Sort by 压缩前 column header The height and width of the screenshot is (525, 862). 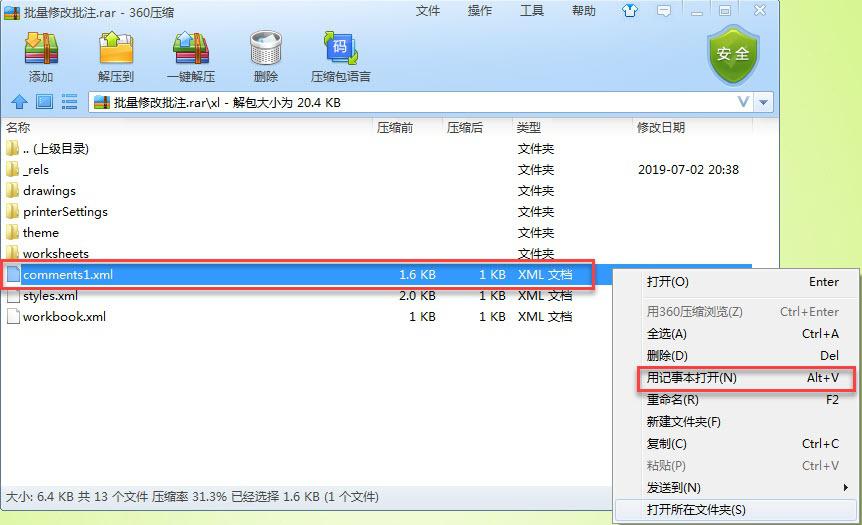point(395,128)
